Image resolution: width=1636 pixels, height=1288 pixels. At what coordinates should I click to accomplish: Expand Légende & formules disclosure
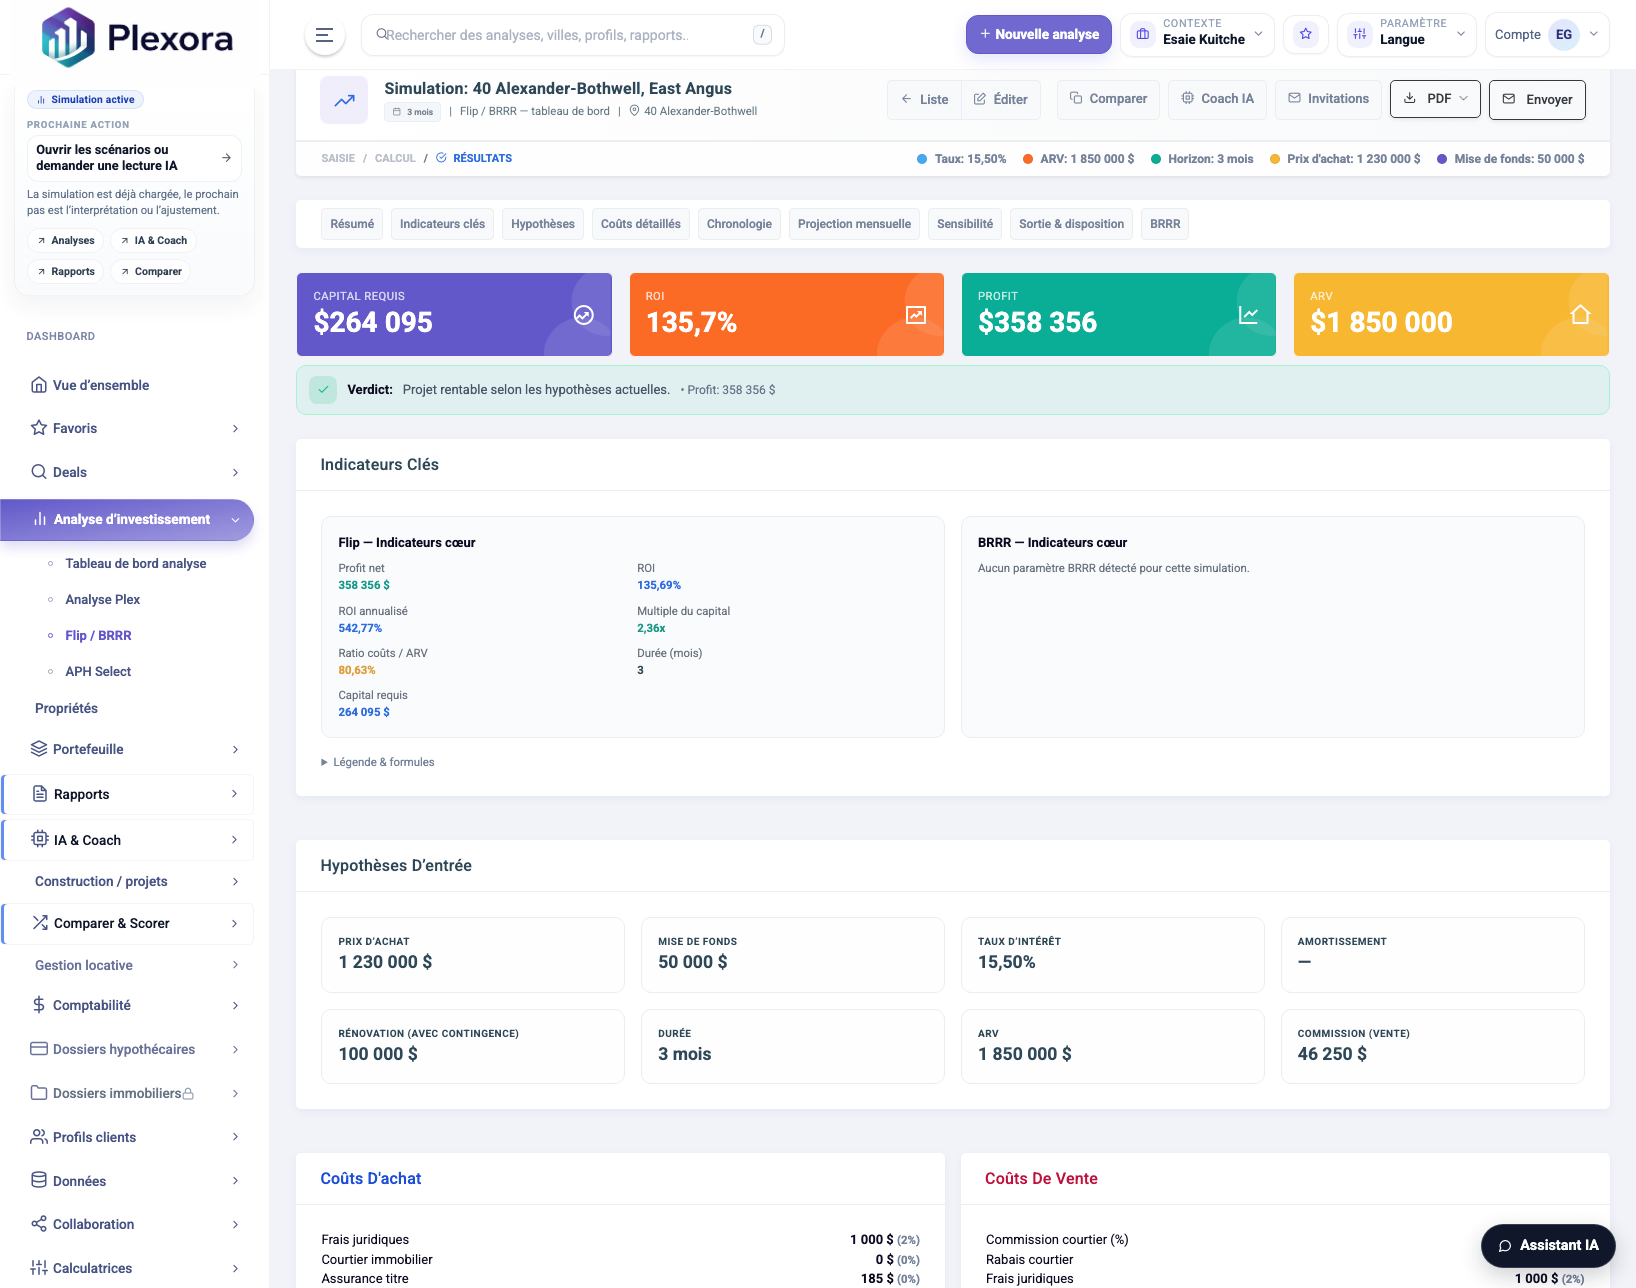[378, 762]
